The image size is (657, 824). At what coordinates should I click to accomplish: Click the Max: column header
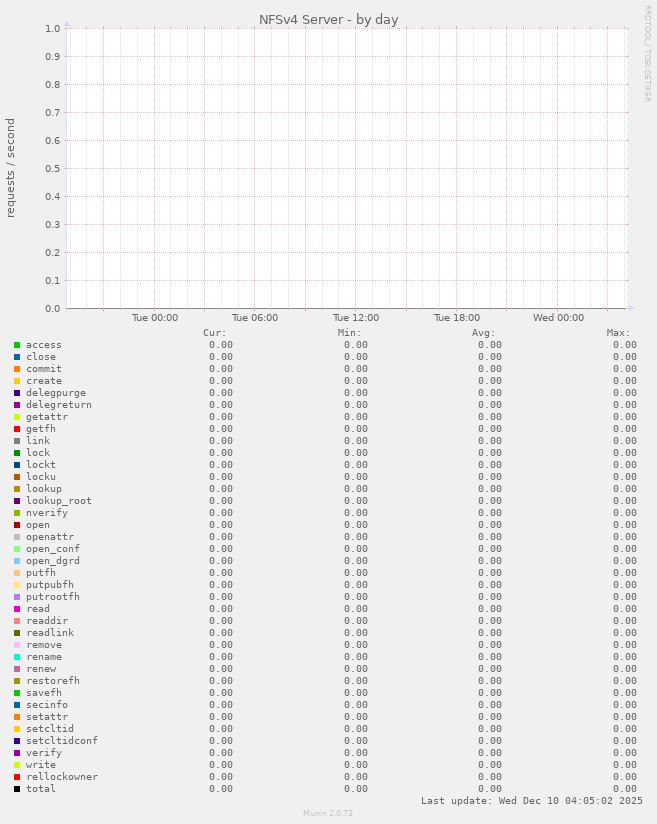click(618, 333)
